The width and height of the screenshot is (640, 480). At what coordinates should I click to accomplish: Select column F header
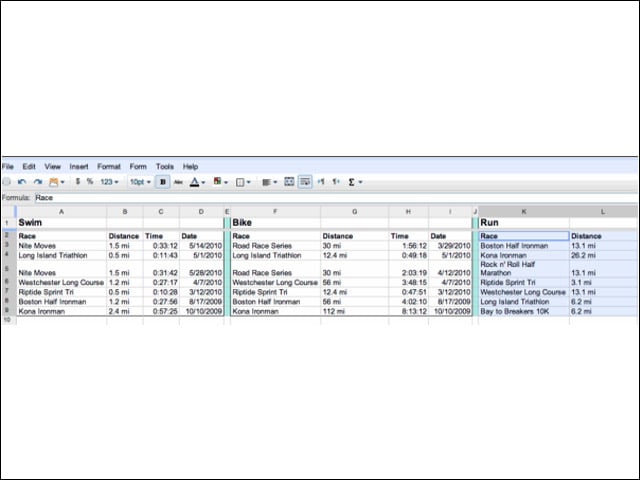point(276,212)
